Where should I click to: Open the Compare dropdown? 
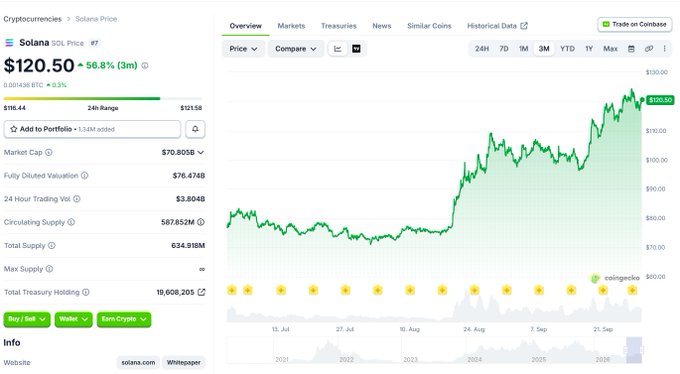pos(295,49)
